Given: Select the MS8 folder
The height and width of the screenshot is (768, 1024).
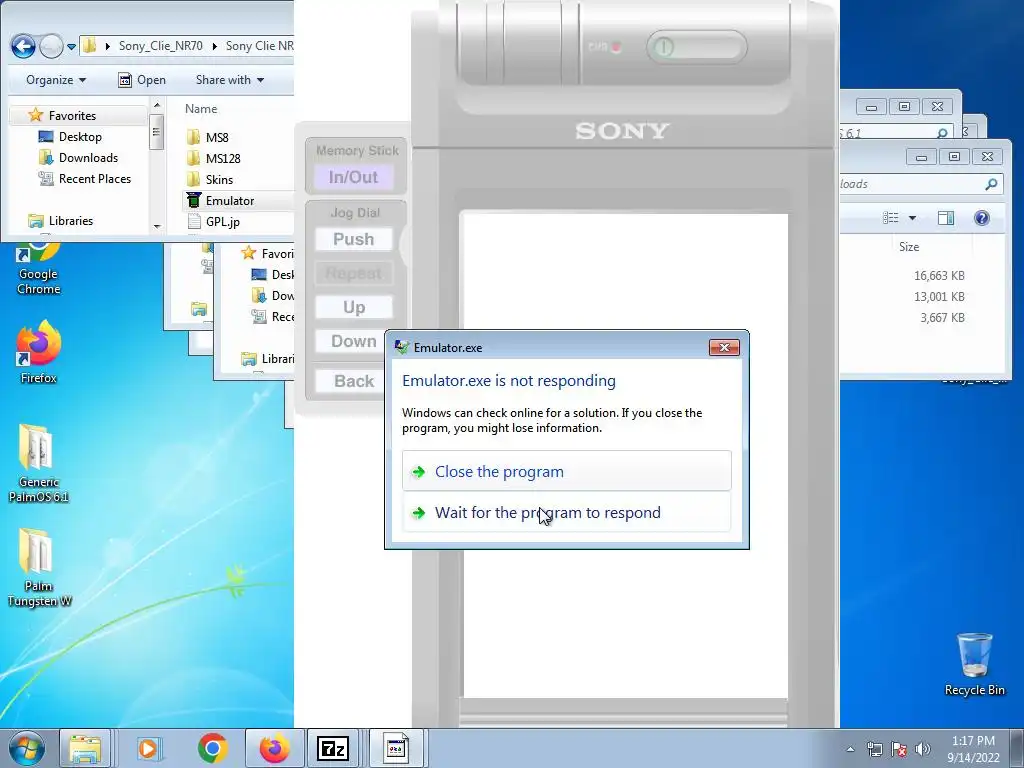Looking at the screenshot, I should 217,137.
